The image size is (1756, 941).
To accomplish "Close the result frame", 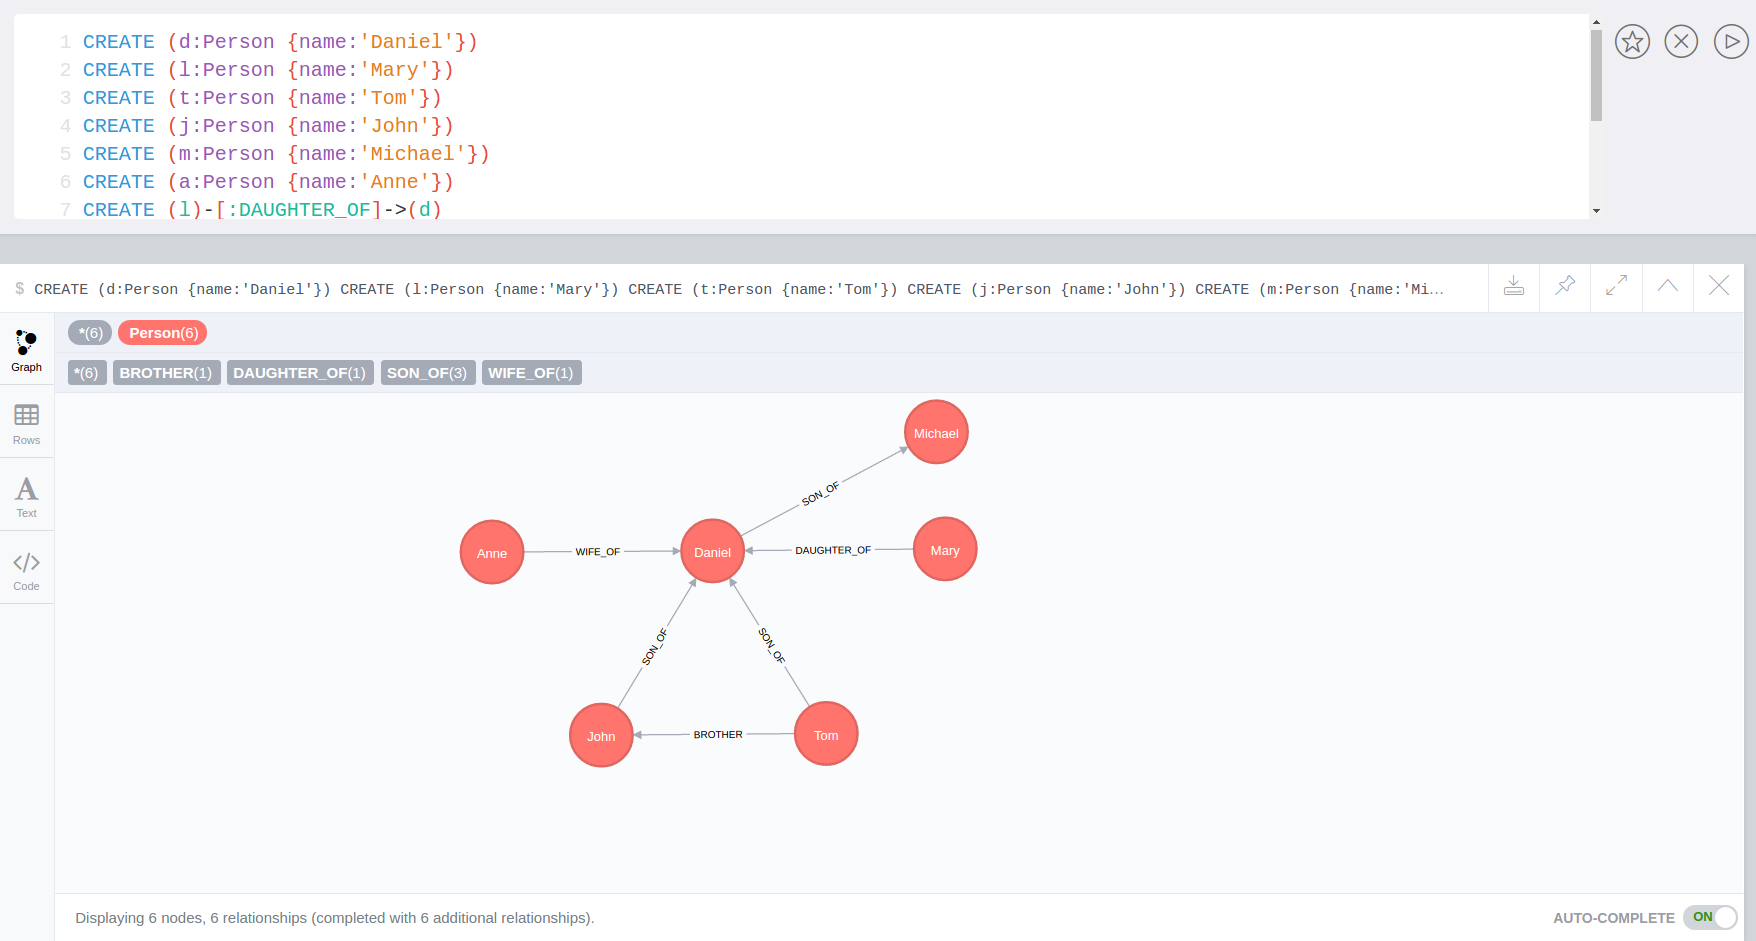I will pos(1718,287).
